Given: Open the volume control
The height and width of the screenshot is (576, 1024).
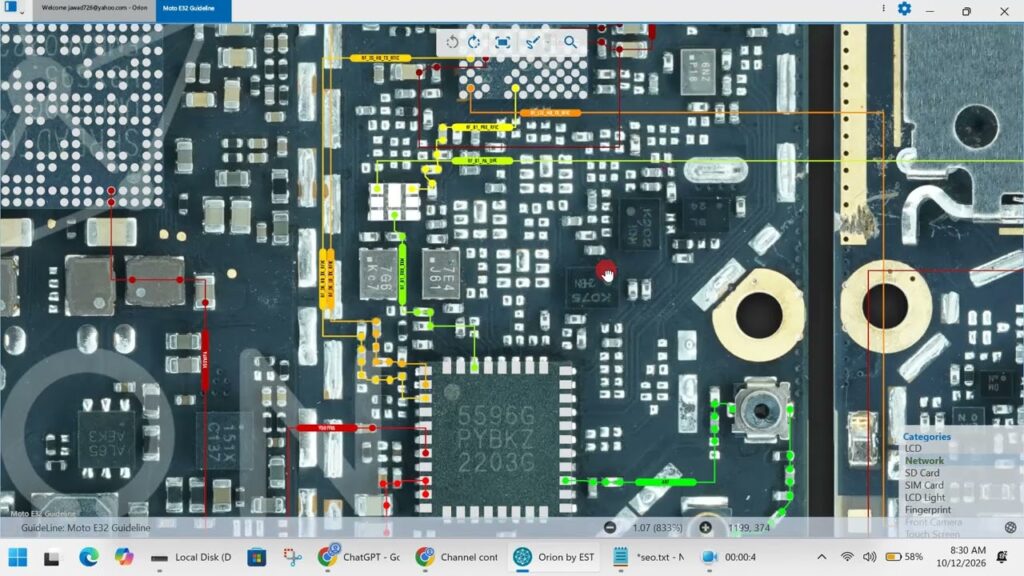Looking at the screenshot, I should coord(869,557).
